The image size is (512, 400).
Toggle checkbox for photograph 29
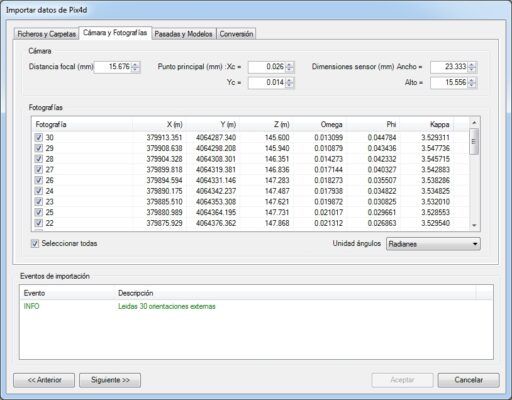(39, 148)
